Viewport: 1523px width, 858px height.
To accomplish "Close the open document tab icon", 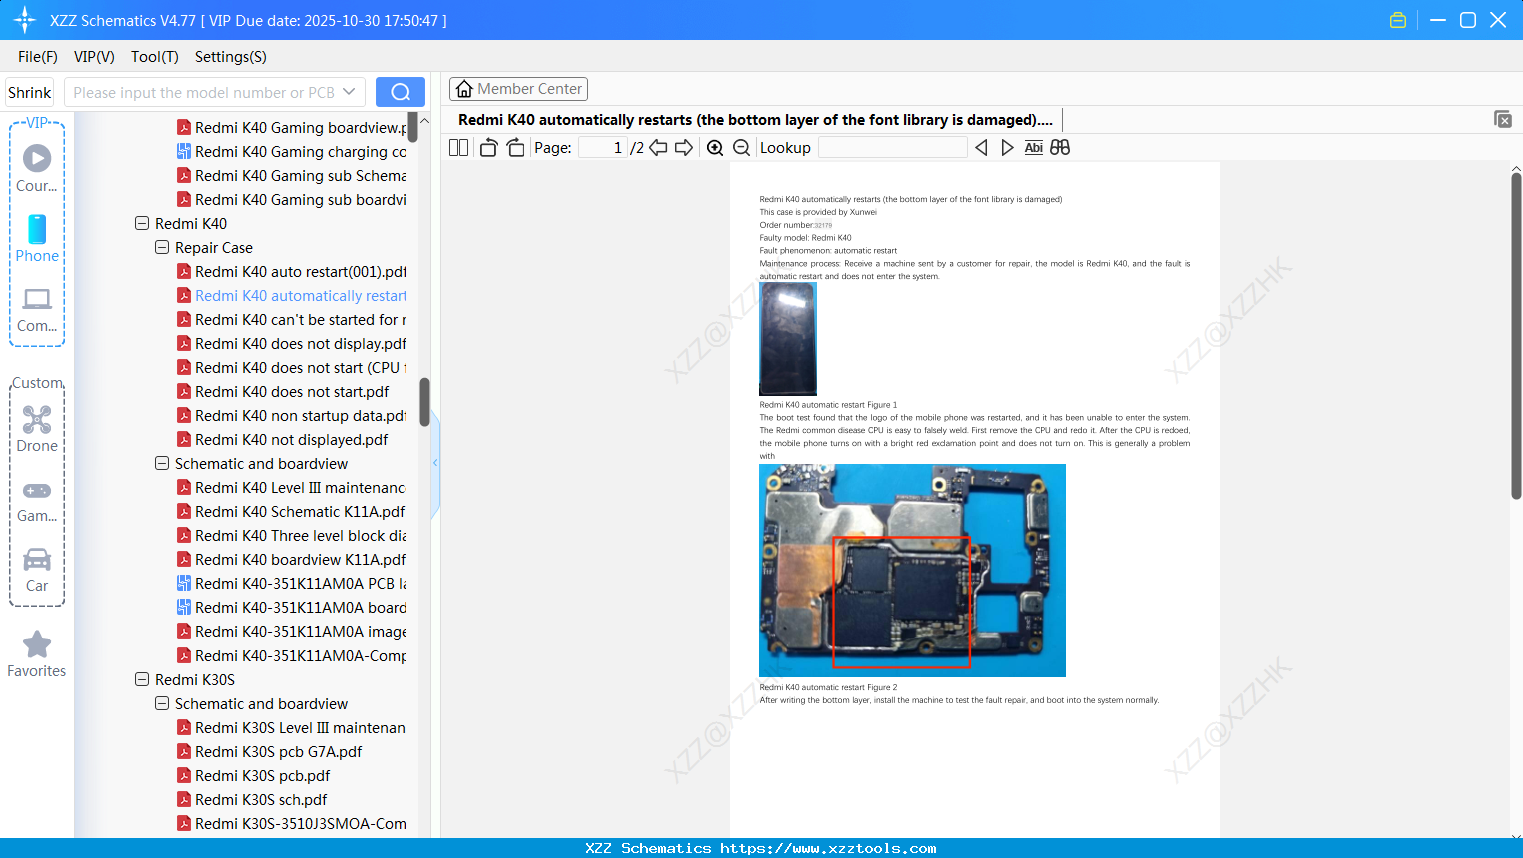I will (1503, 119).
